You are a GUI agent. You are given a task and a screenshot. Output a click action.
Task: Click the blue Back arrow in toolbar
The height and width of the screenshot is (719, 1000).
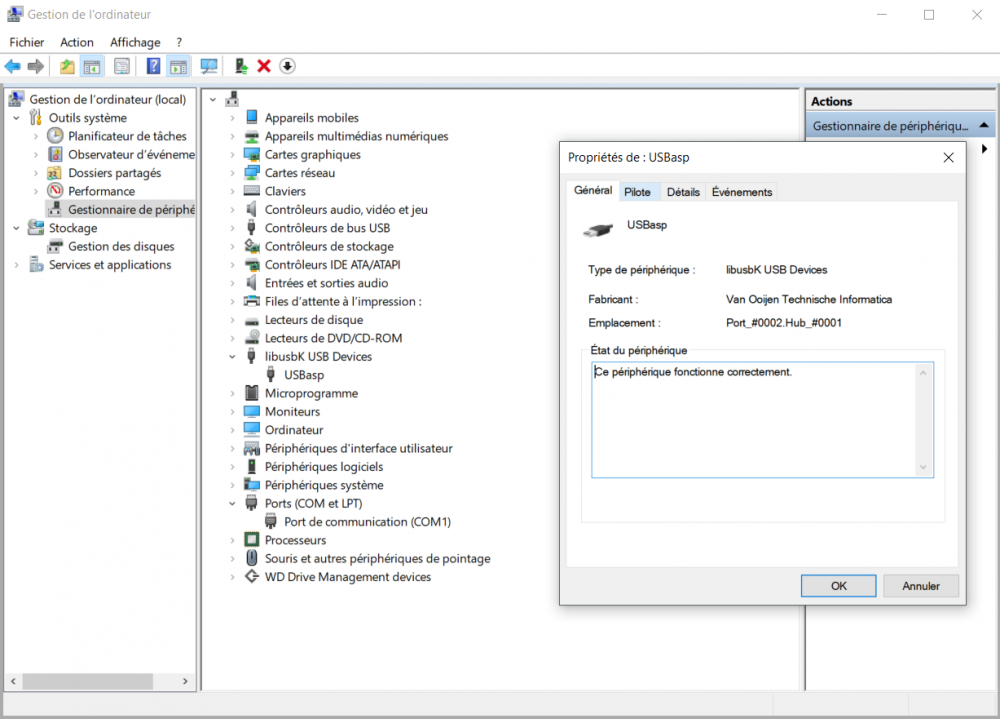(x=12, y=66)
